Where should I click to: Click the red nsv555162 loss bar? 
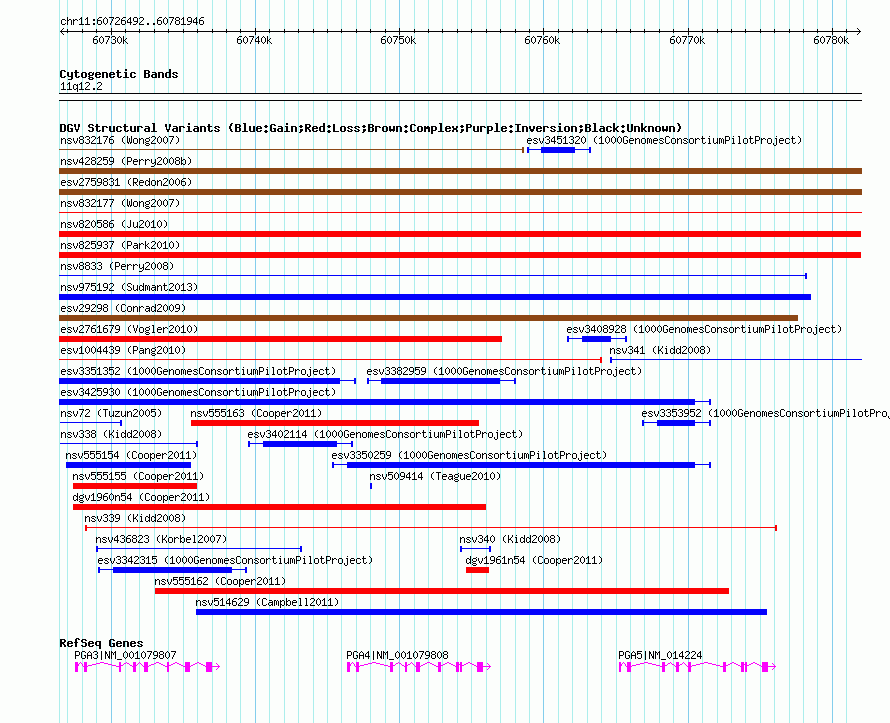442,591
